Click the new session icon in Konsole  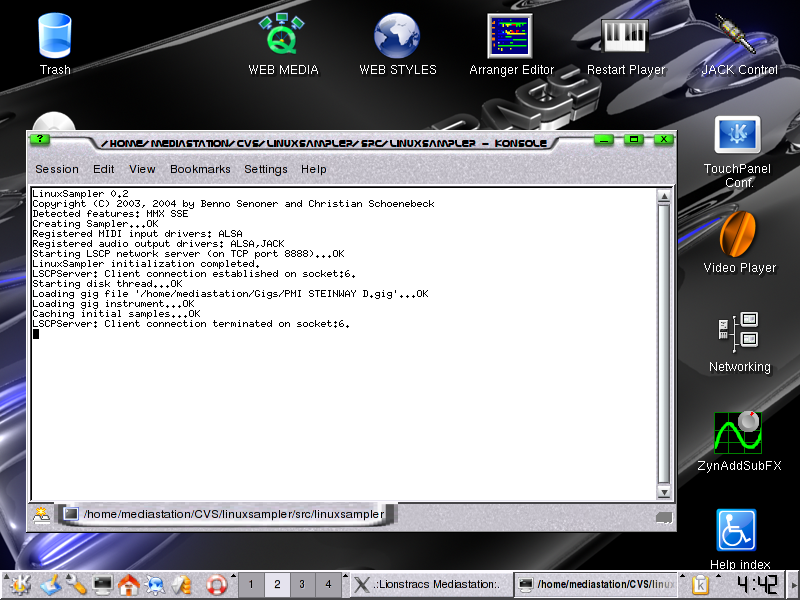(41, 515)
